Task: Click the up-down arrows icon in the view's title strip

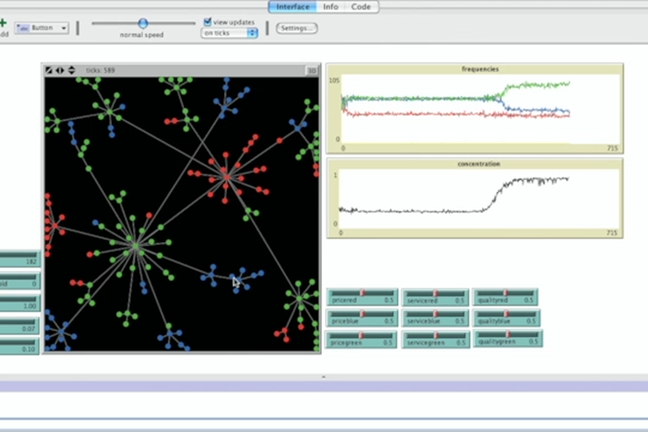Action: tap(71, 70)
